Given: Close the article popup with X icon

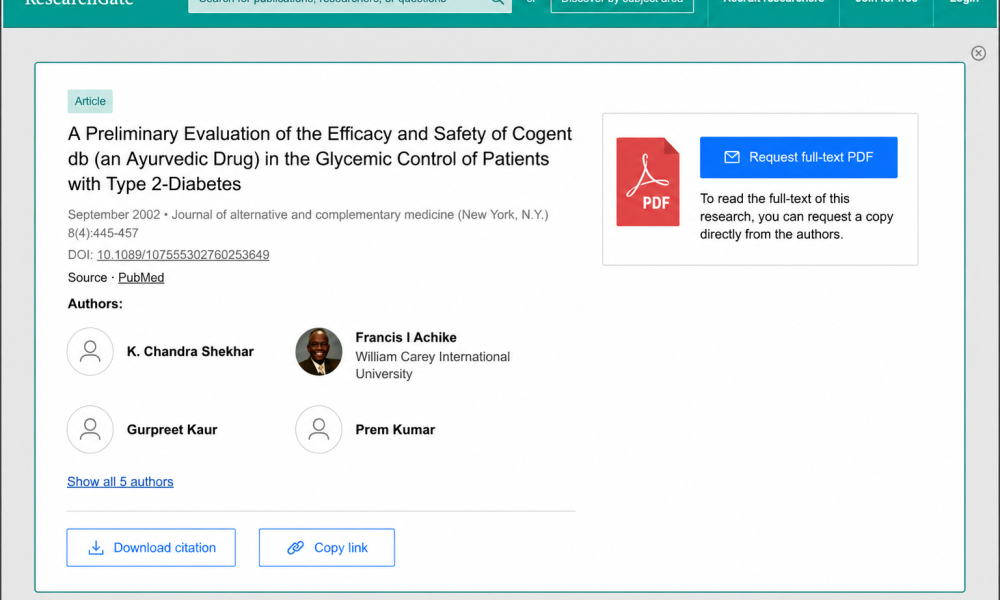Looking at the screenshot, I should click(x=978, y=53).
